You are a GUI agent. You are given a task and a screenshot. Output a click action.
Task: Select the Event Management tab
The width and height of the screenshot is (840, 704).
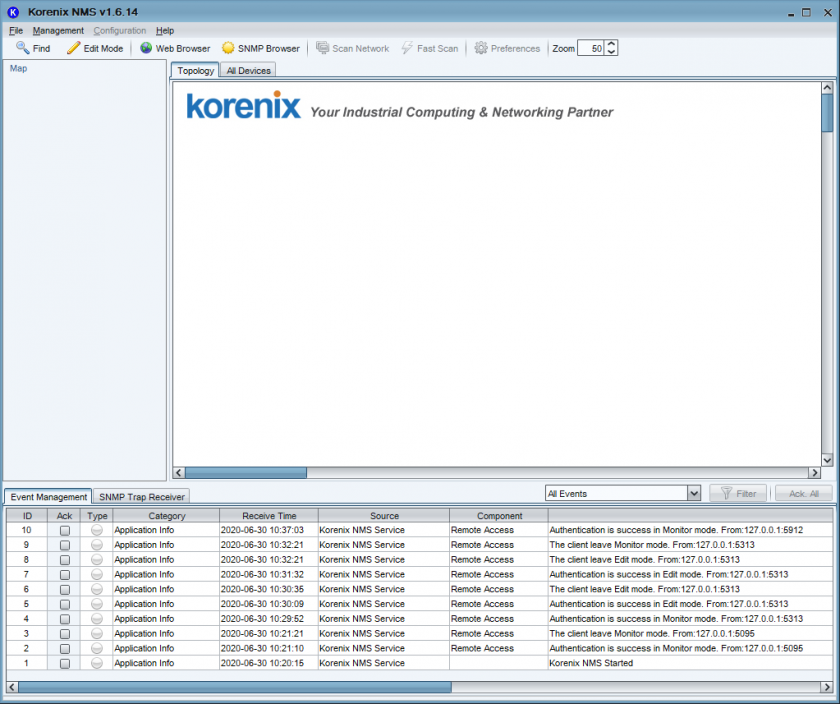click(x=48, y=497)
